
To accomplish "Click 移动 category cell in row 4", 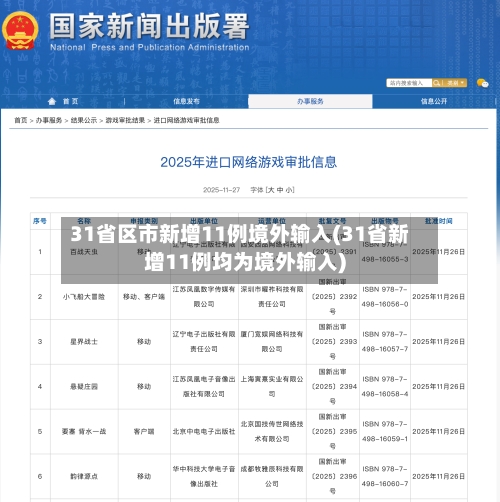I will [x=144, y=387].
